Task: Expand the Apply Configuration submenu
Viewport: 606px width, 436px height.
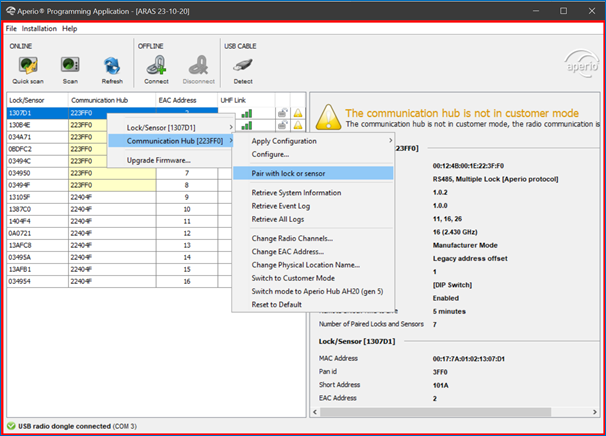Action: tap(313, 141)
